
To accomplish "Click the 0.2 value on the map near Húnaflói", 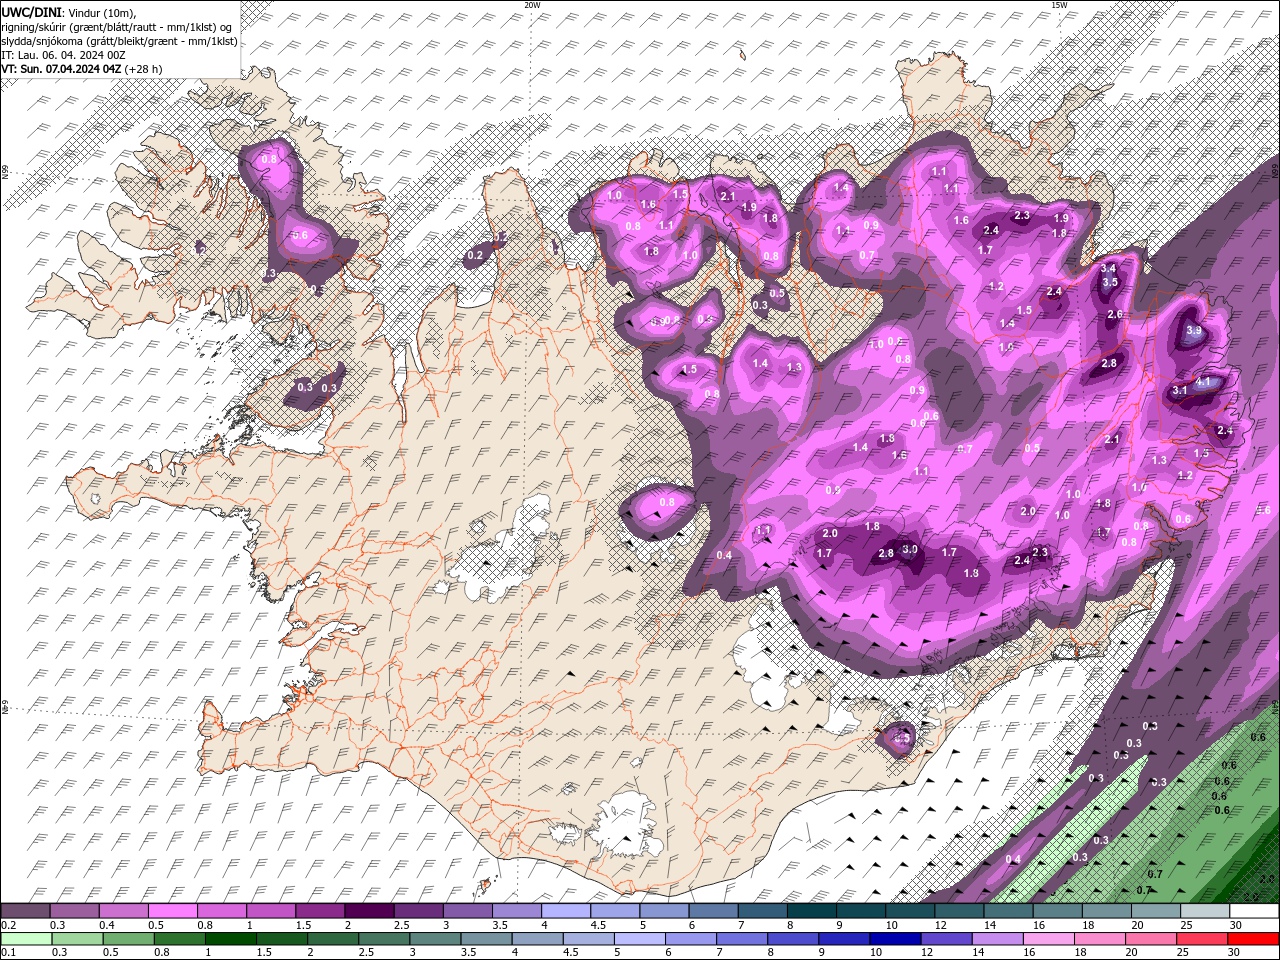I will [475, 256].
